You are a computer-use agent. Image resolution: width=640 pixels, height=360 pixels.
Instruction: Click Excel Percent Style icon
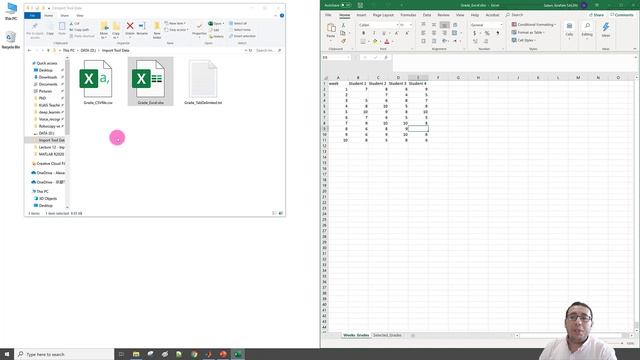(x=487, y=33)
